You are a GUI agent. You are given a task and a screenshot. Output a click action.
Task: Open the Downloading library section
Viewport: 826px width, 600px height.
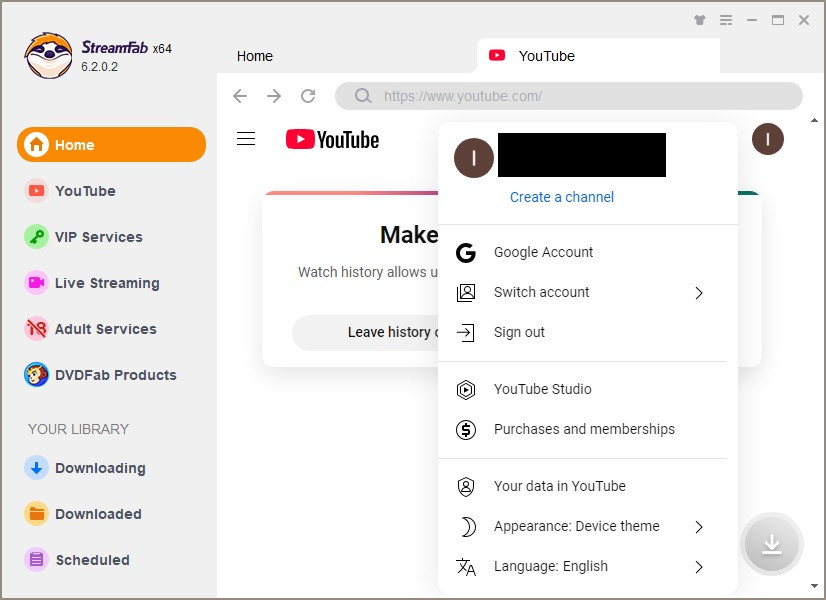100,468
